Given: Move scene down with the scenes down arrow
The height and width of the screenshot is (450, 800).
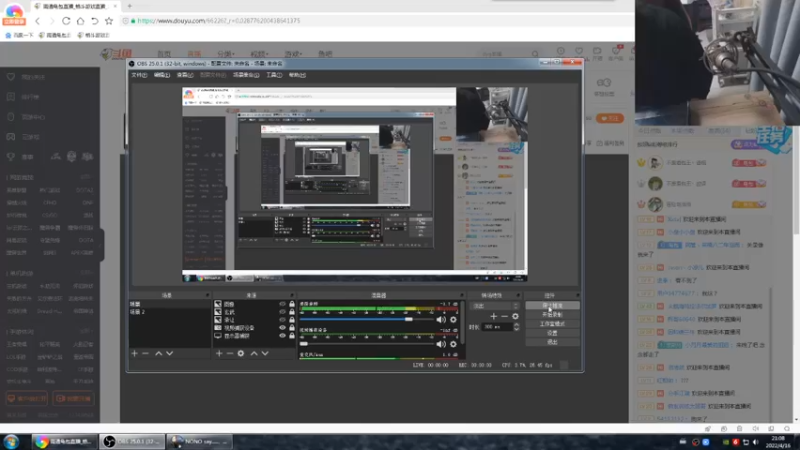Looking at the screenshot, I should tap(169, 353).
